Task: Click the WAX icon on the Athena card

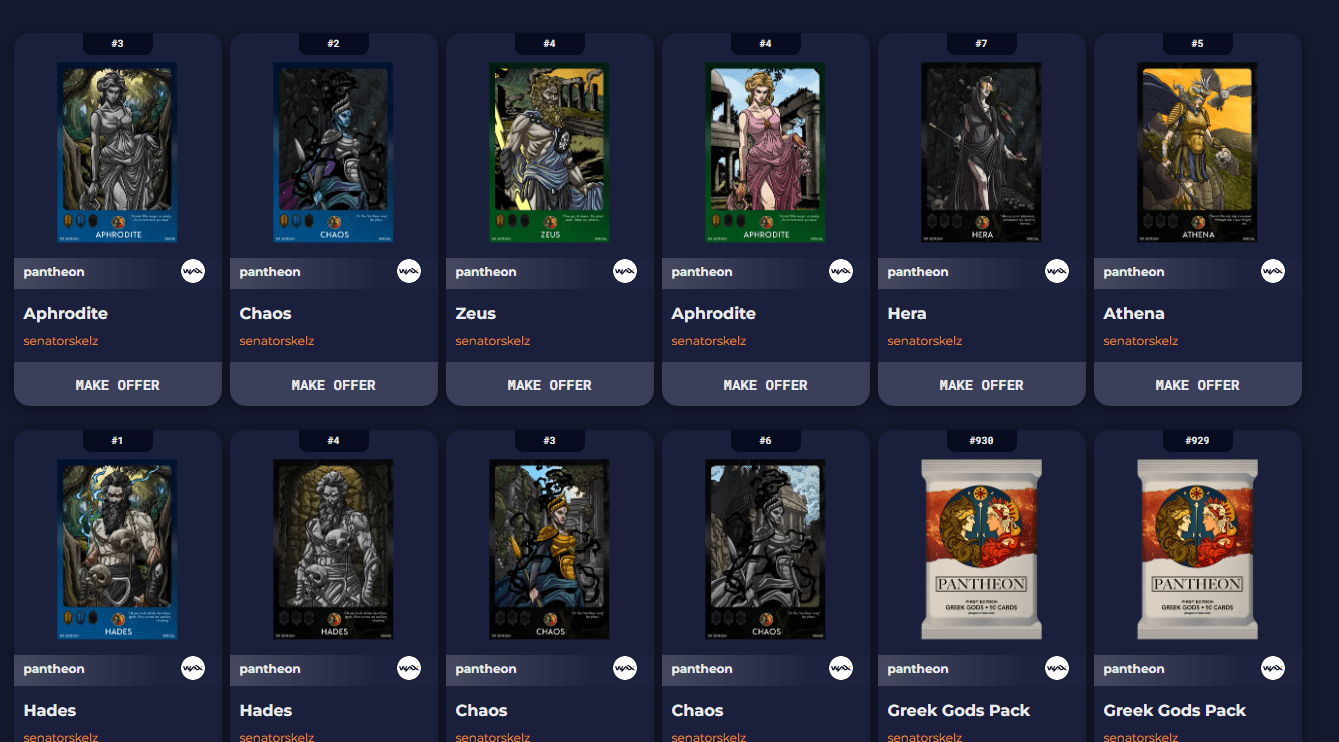Action: [x=1273, y=271]
